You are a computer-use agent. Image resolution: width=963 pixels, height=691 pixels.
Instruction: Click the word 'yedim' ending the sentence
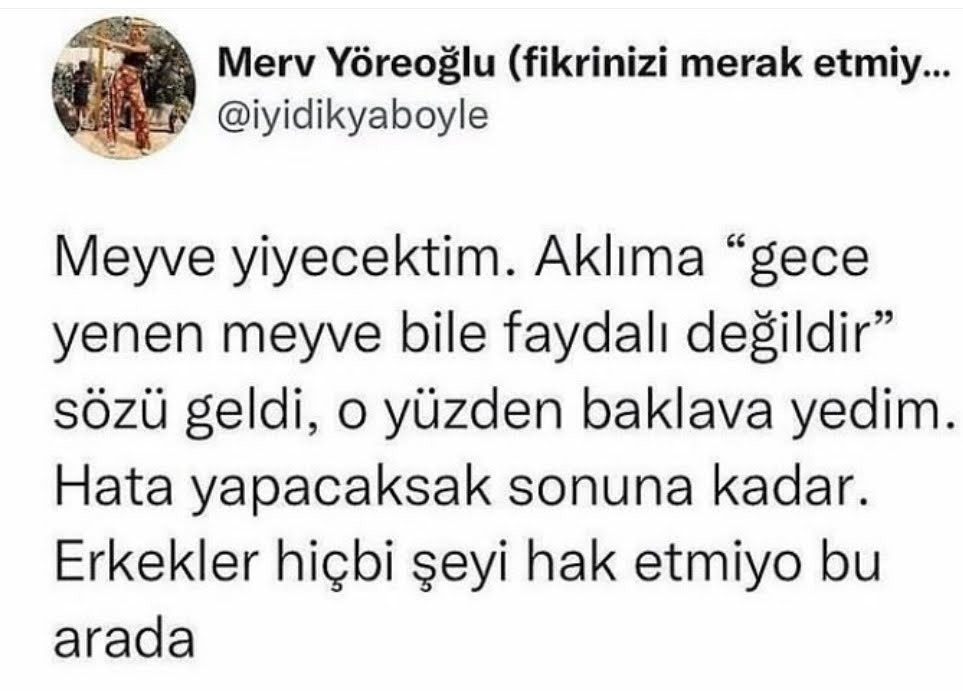point(865,413)
